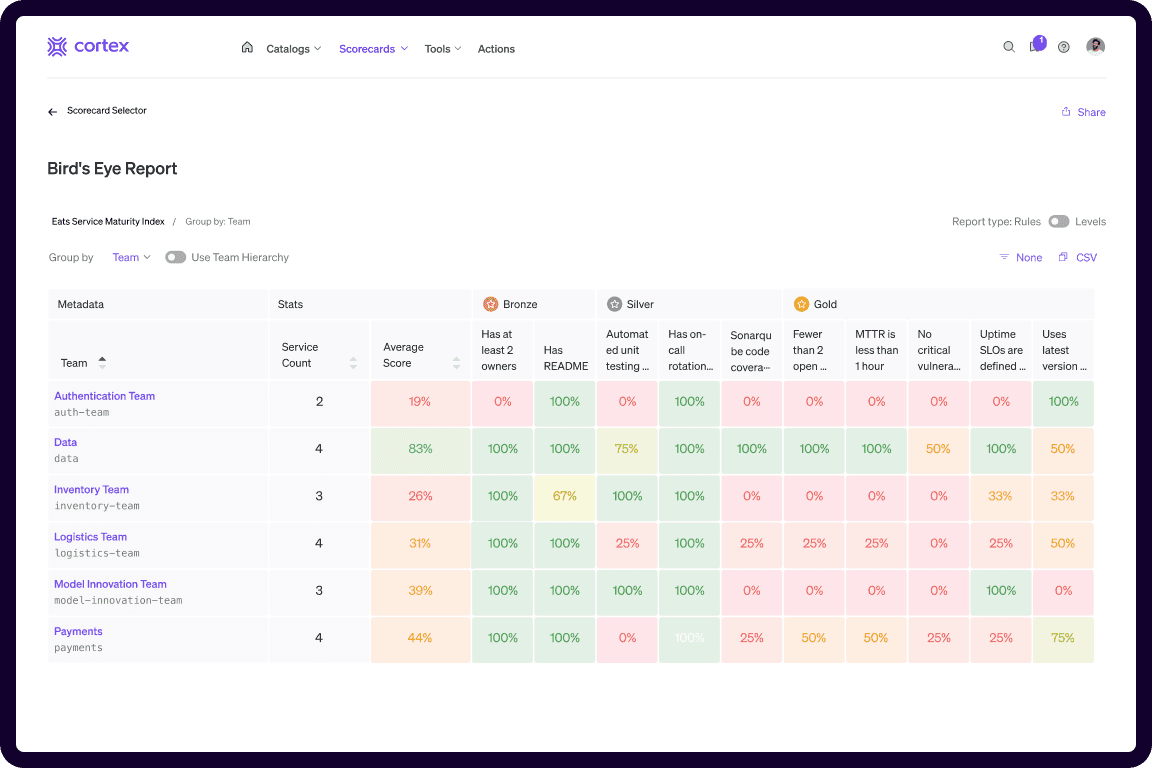This screenshot has height=768, width=1152.
Task: Click the Cortex logo icon
Action: coord(58,47)
